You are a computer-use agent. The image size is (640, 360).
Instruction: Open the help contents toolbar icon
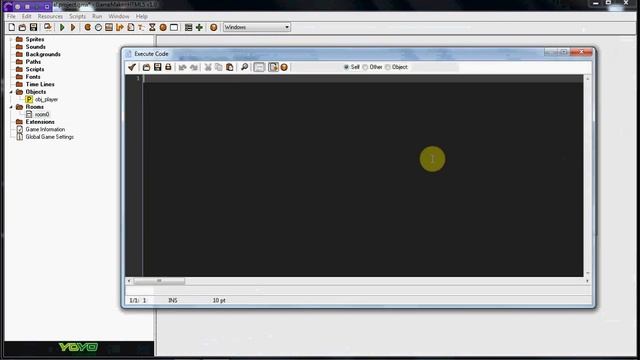(x=213, y=27)
